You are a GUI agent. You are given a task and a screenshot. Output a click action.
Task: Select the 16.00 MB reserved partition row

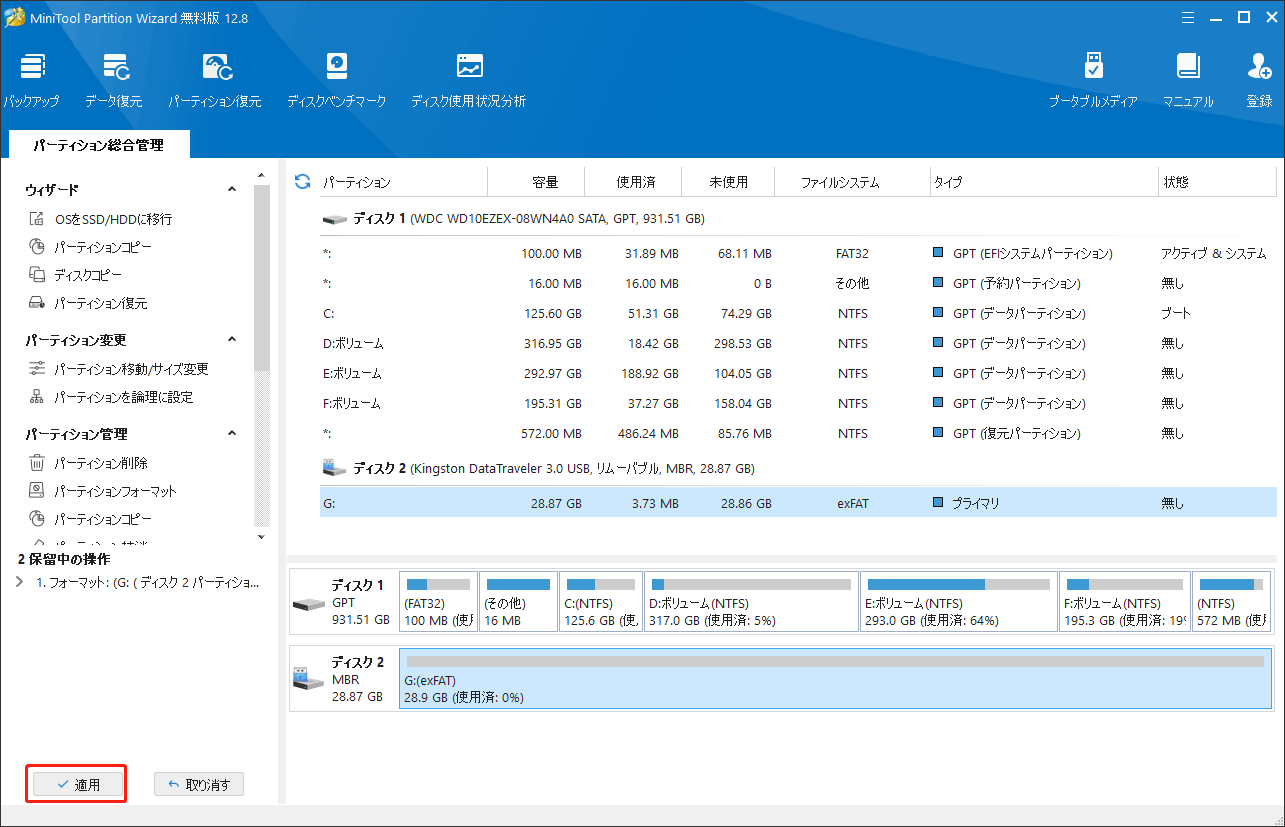[798, 283]
